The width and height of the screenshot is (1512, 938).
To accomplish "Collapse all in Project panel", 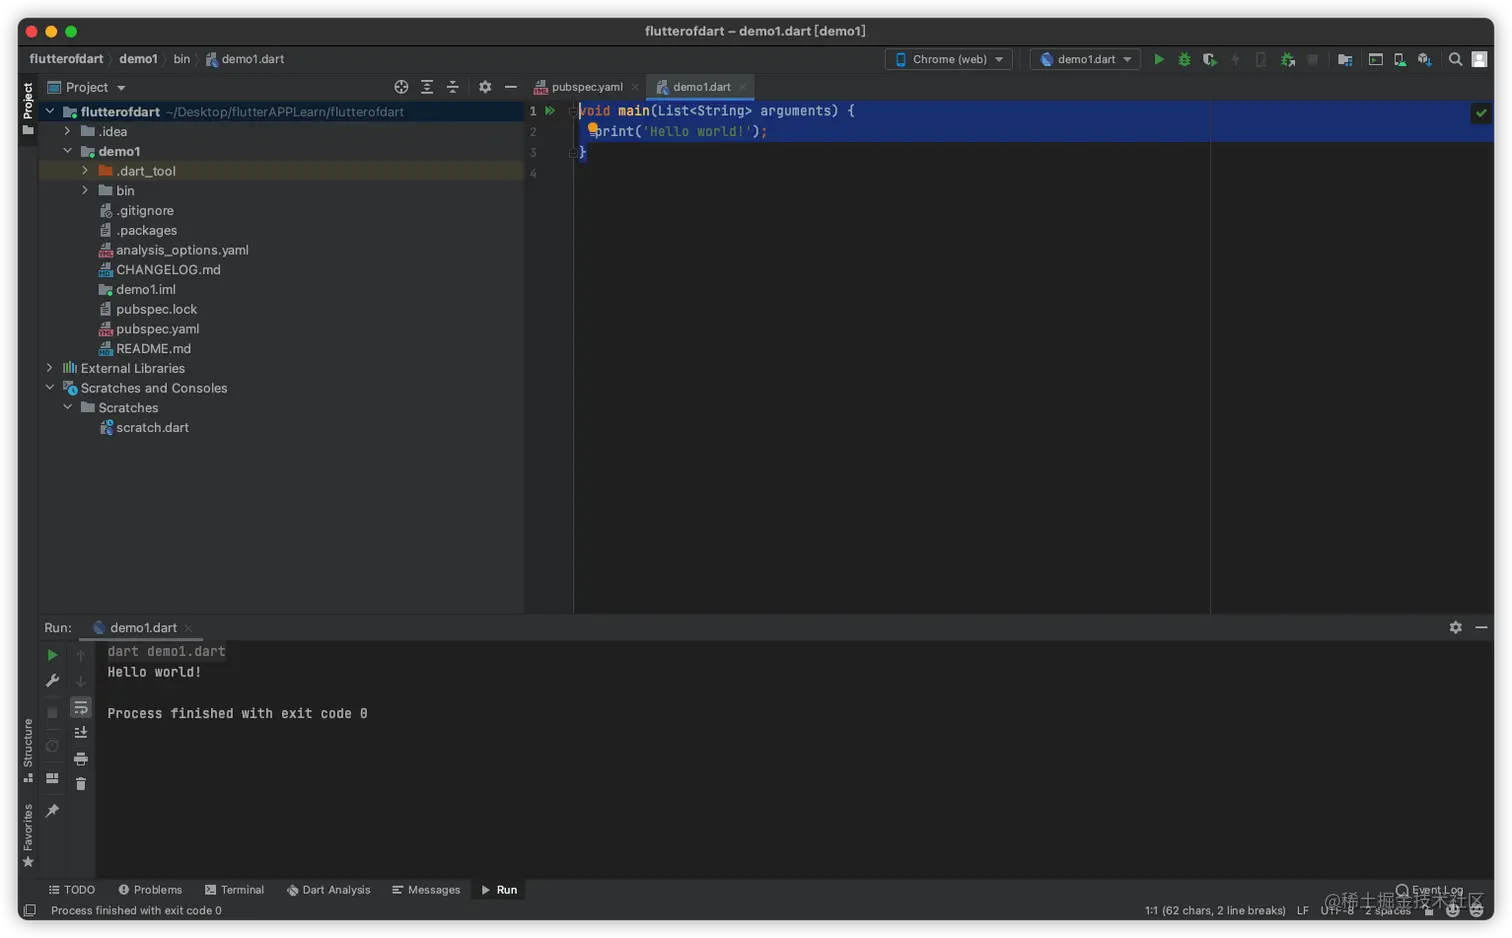I will pyautogui.click(x=452, y=87).
